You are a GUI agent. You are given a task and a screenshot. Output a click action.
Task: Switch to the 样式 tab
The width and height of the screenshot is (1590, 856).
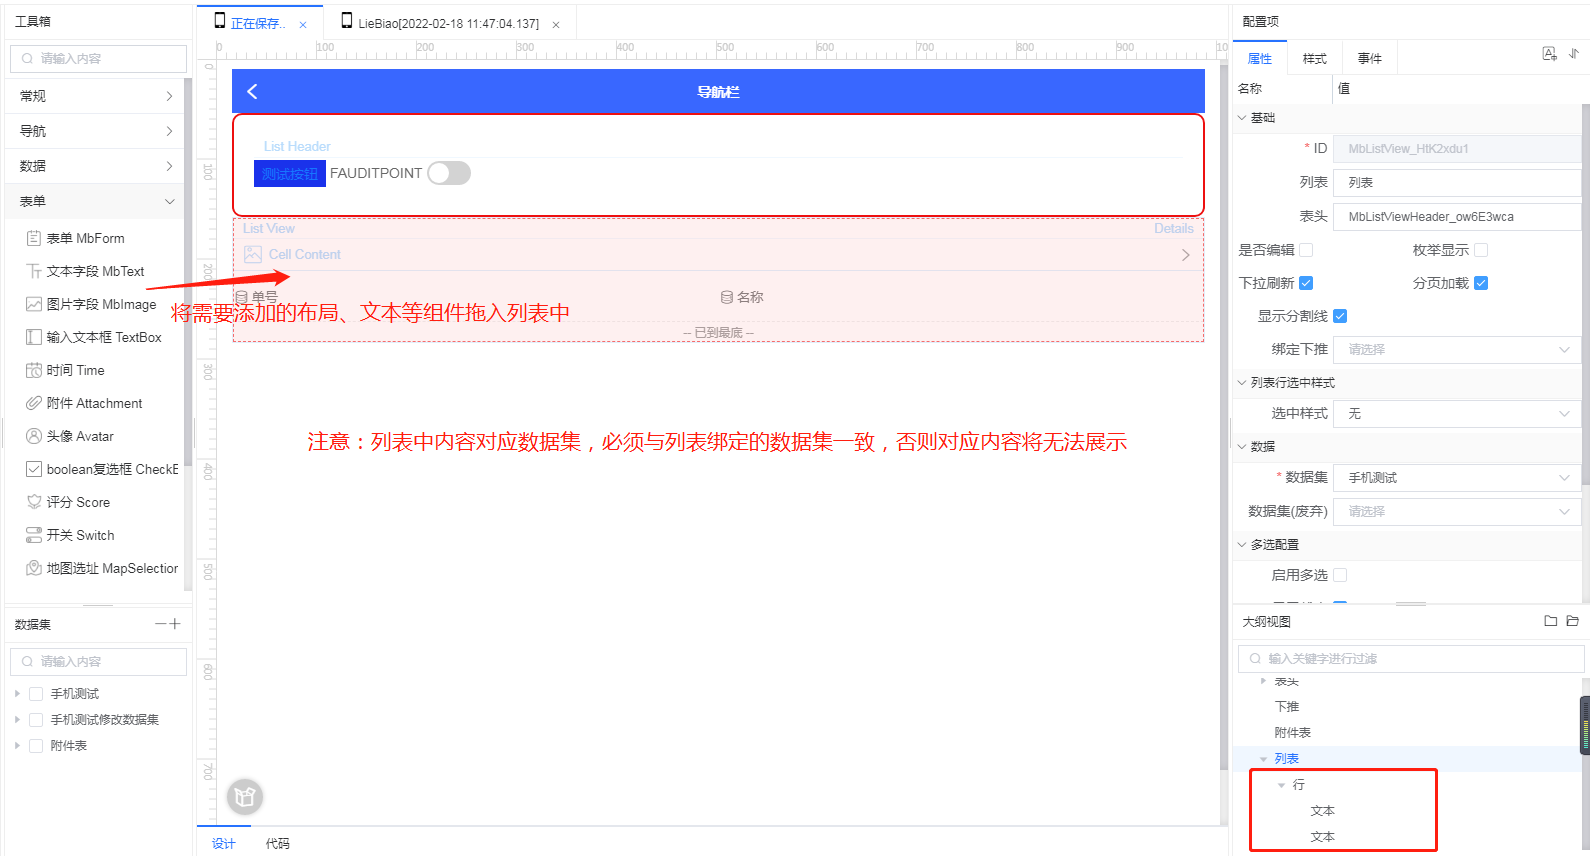(1314, 59)
